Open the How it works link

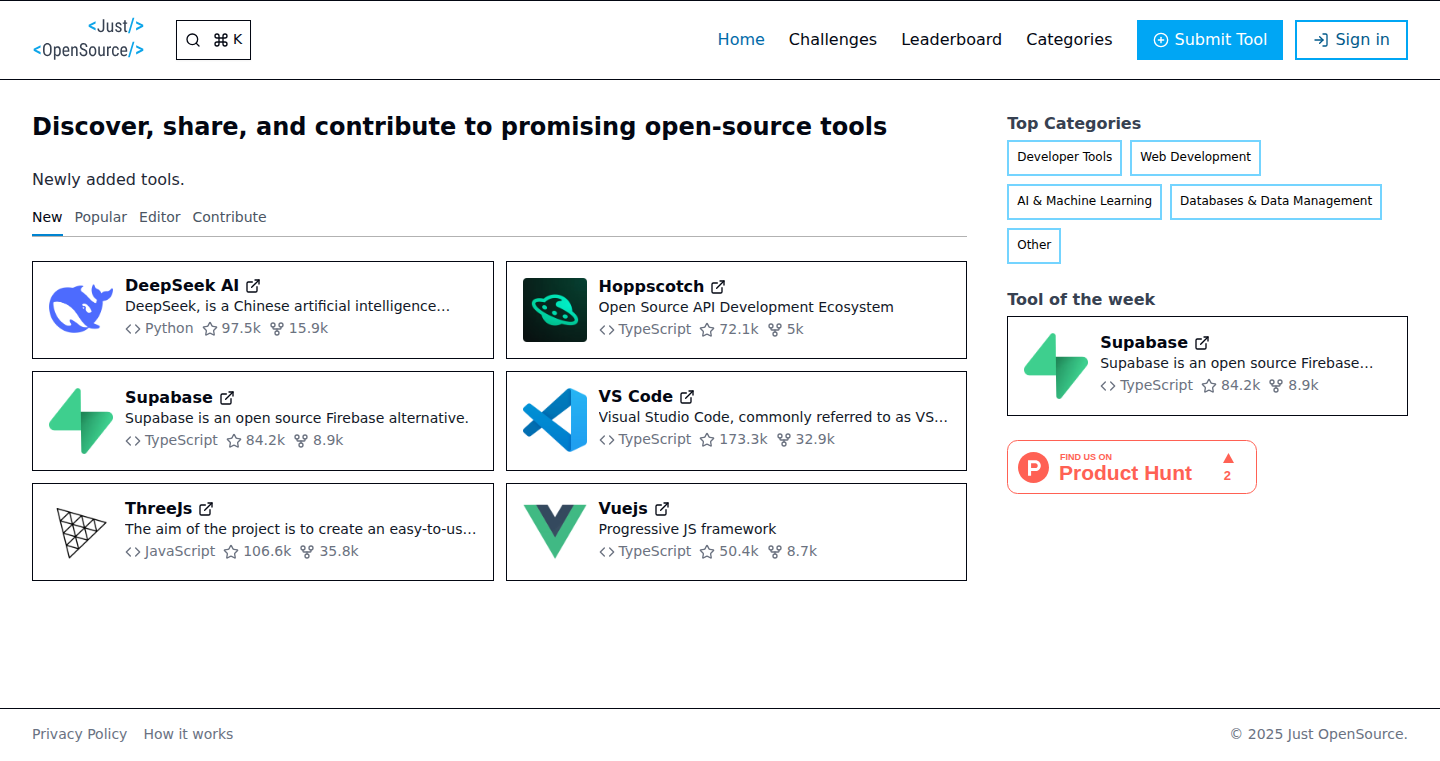(188, 734)
